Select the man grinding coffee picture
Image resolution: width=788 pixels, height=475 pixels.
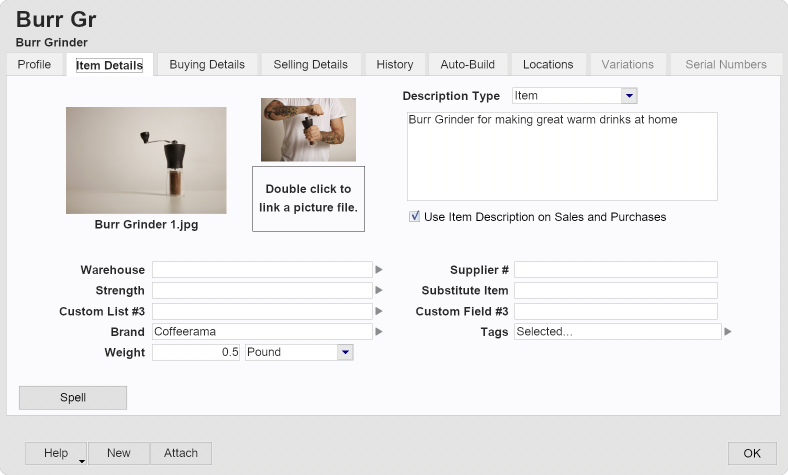(x=309, y=130)
